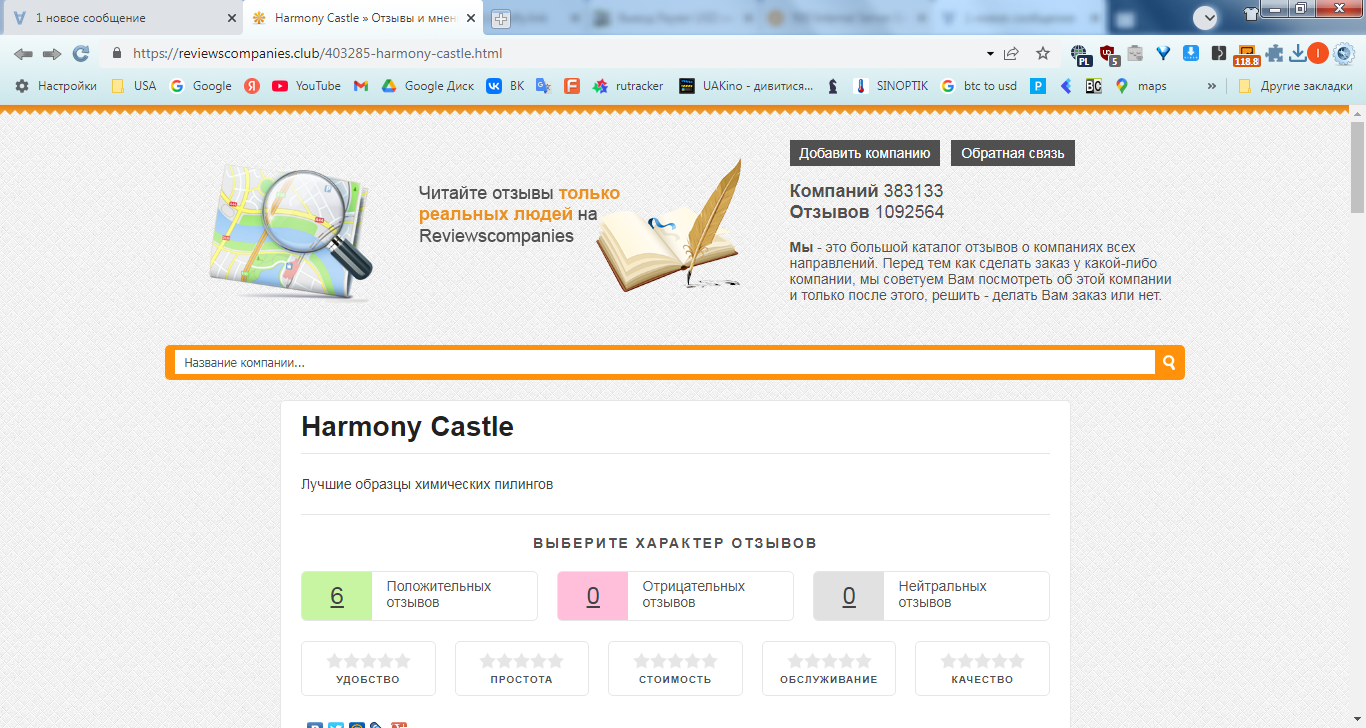Open the BC bookmark icon
This screenshot has height=728, width=1366.
point(1094,86)
